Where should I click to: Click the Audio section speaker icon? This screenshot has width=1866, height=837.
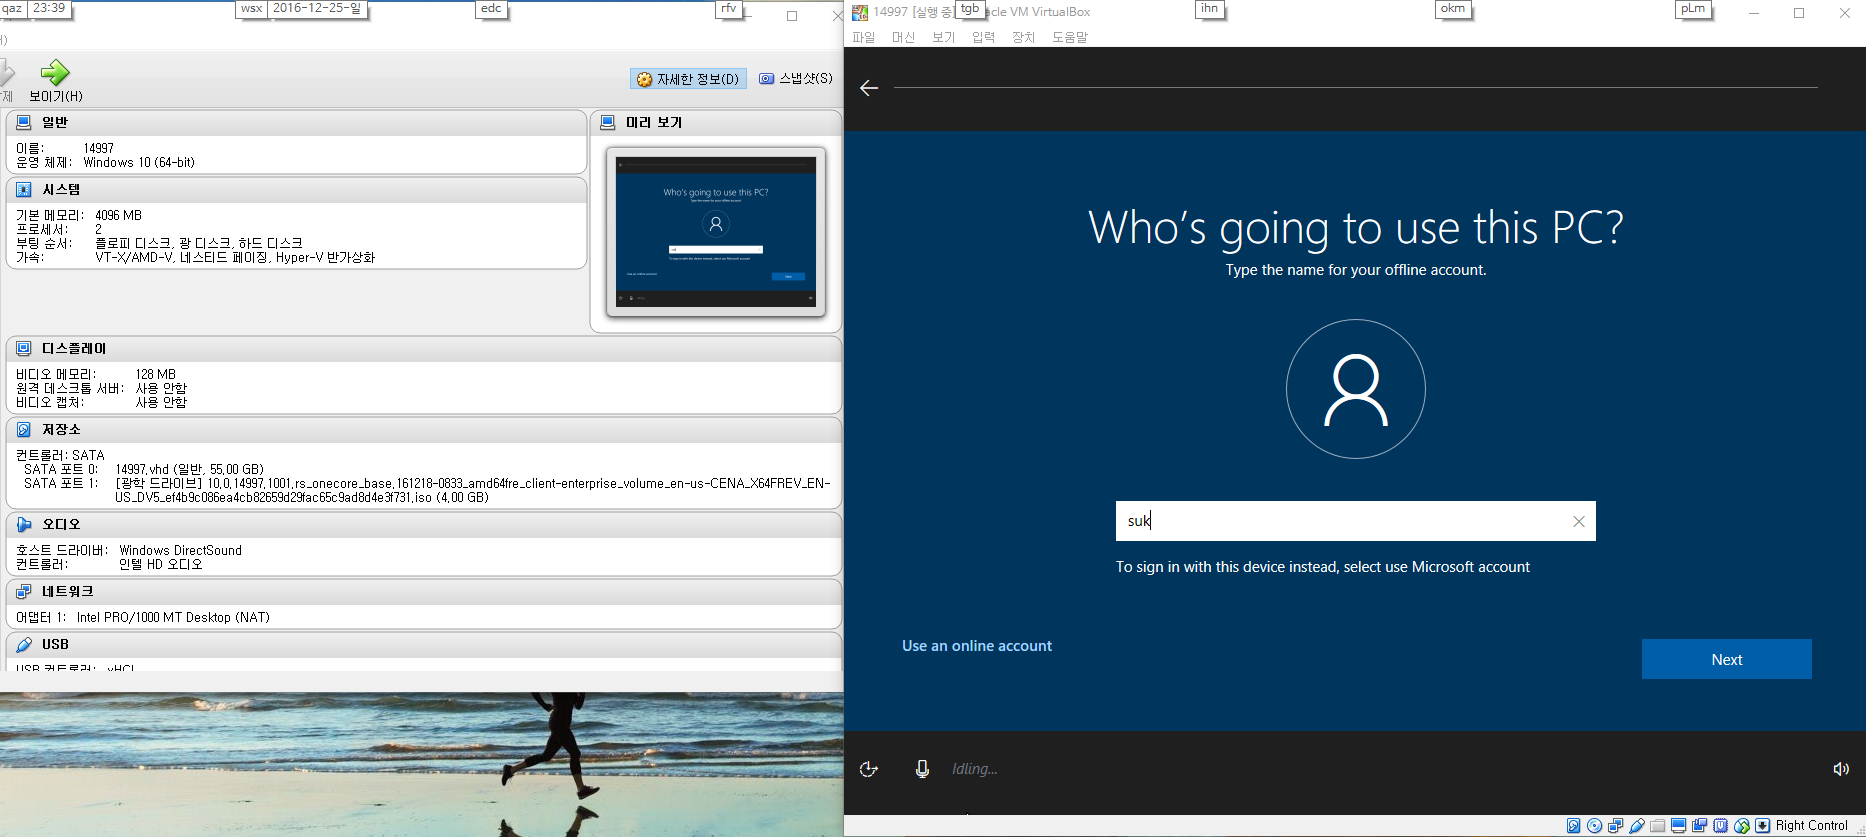(23, 524)
